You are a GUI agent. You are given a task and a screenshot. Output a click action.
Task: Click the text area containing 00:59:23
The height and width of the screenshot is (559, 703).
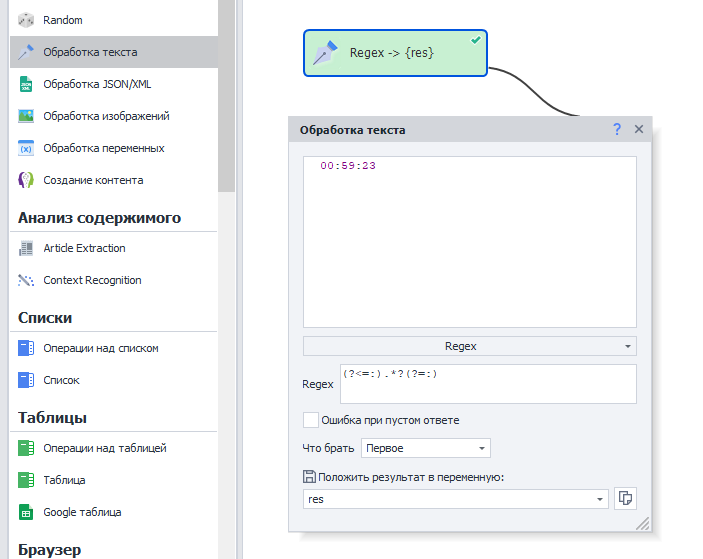[469, 242]
